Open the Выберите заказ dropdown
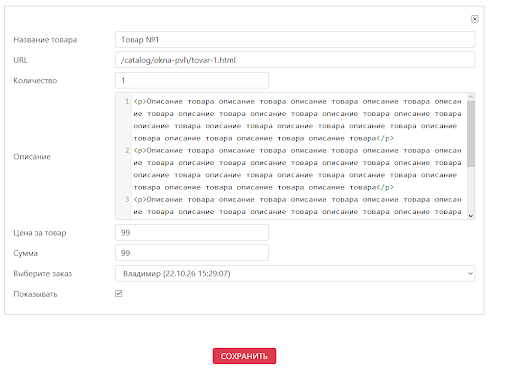The image size is (512, 381). coord(295,274)
